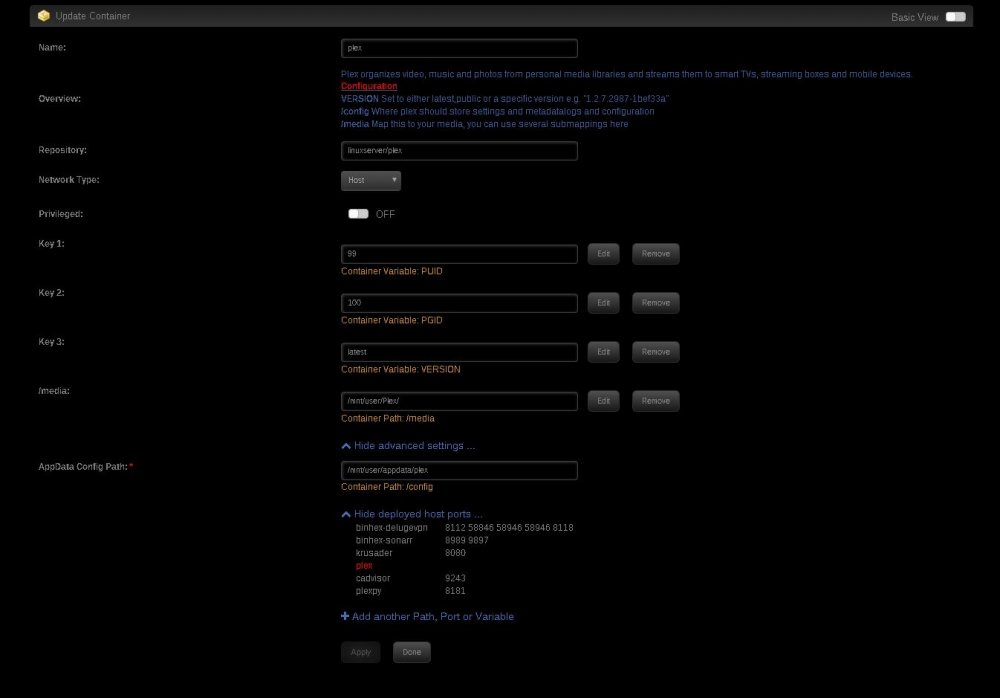This screenshot has width=1000, height=698.
Task: Open the red Configuration link
Action: (x=369, y=86)
